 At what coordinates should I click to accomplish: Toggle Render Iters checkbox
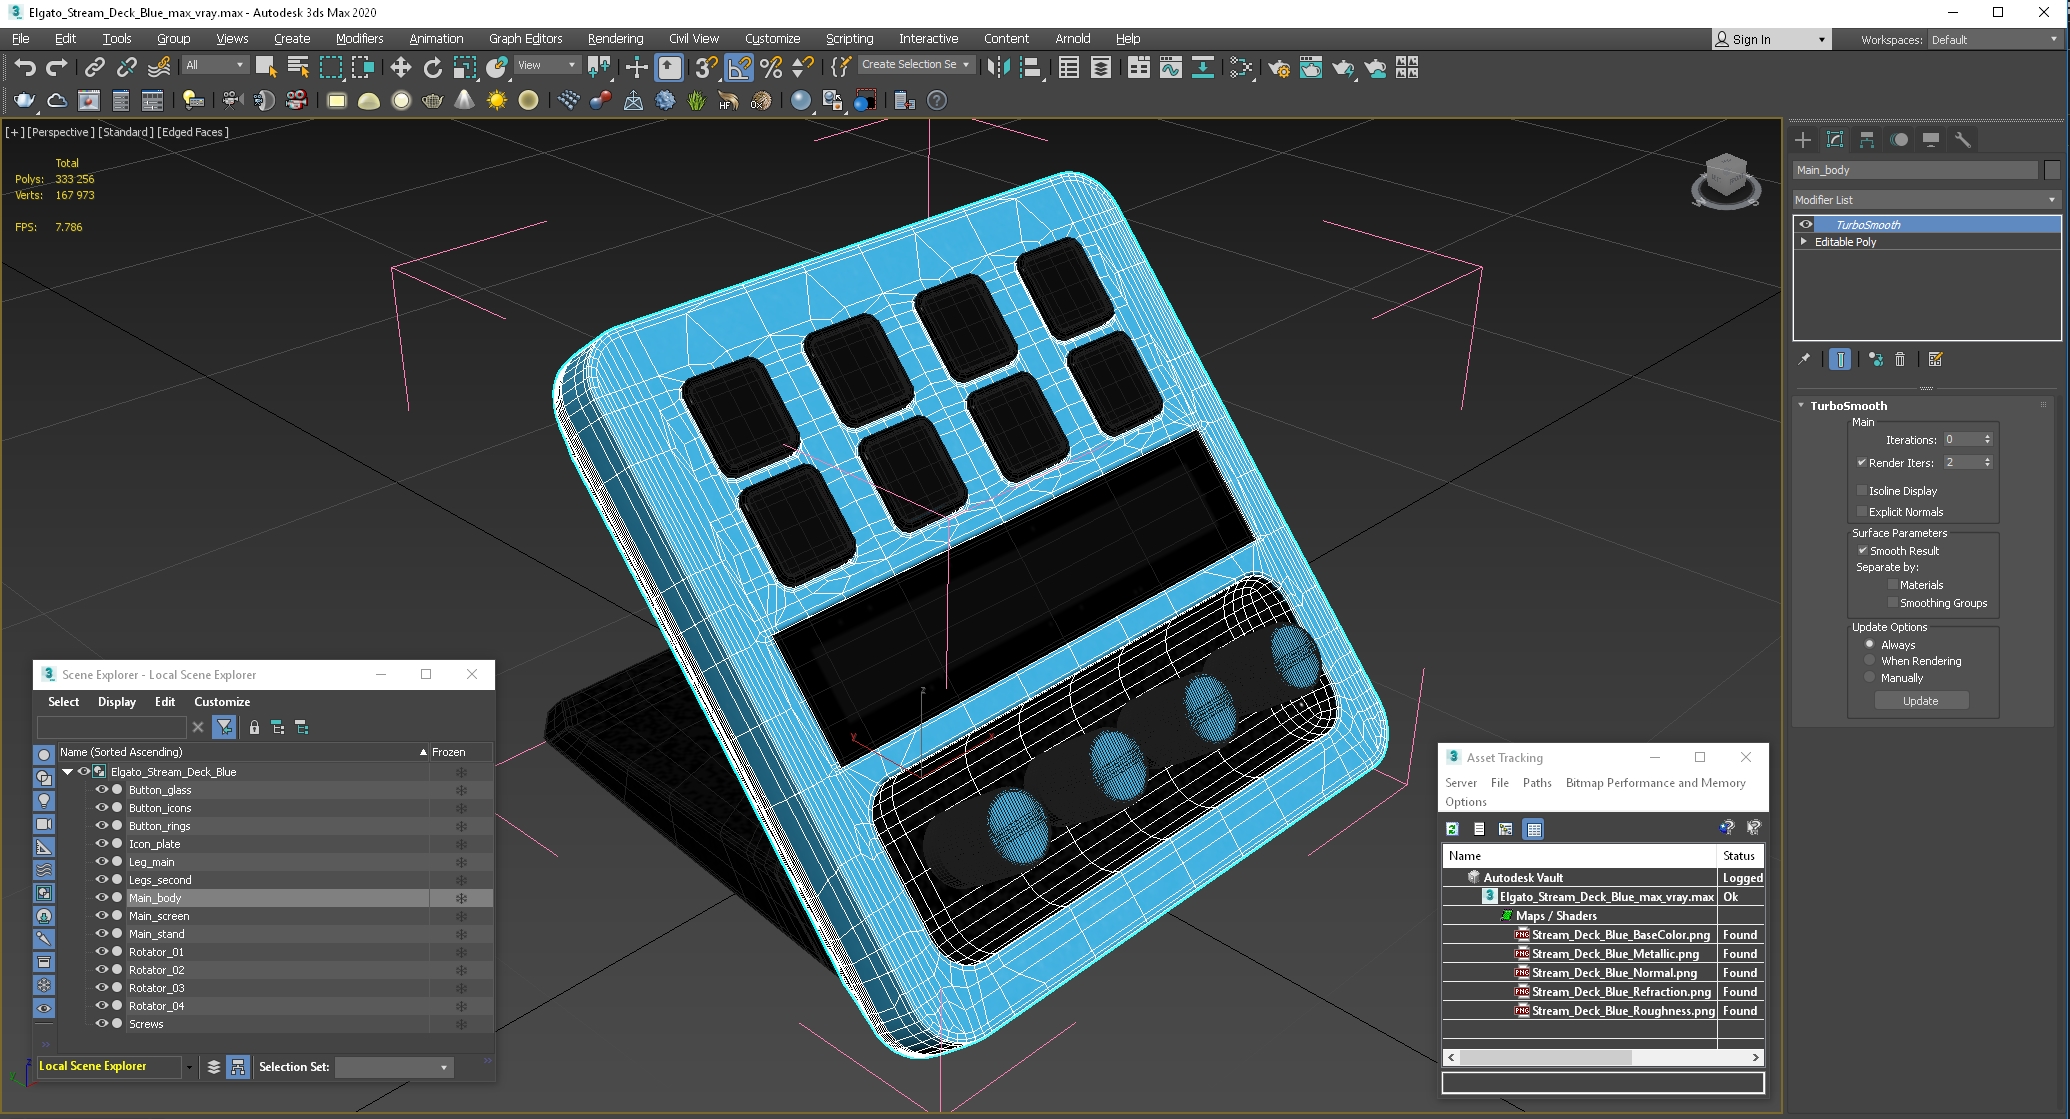point(1862,462)
